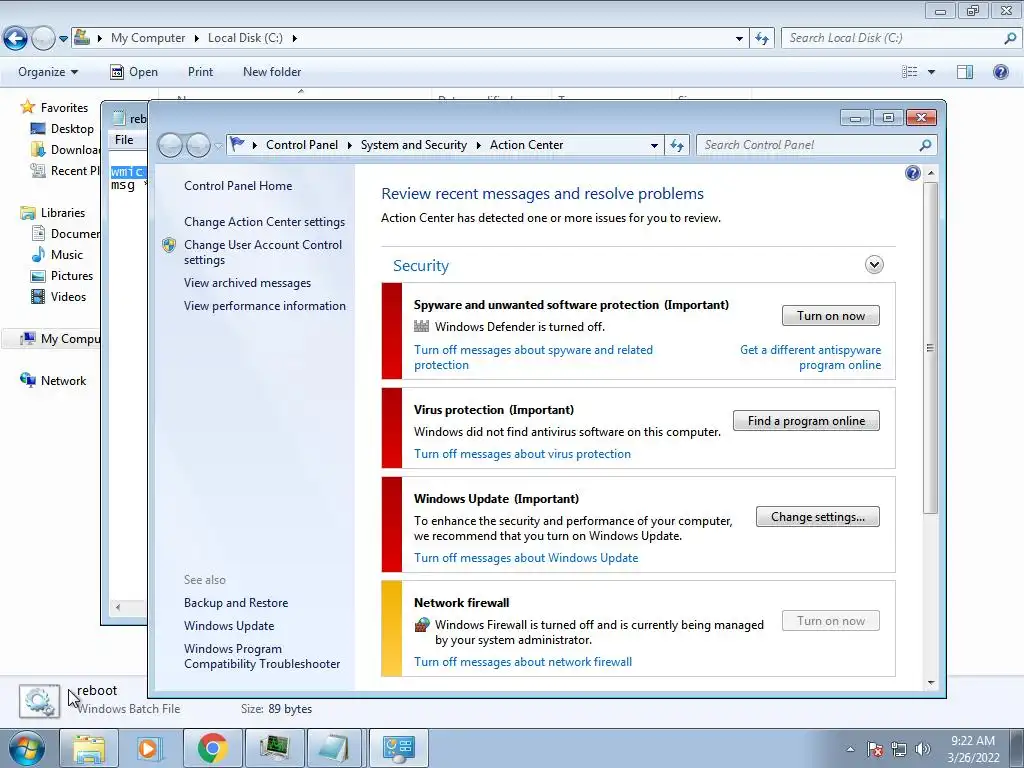Toggle the preview pane icon

pos(965,72)
